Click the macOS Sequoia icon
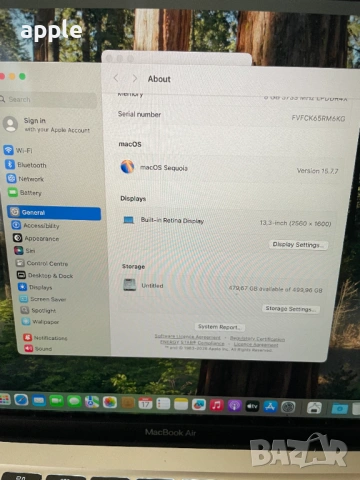 point(127,167)
